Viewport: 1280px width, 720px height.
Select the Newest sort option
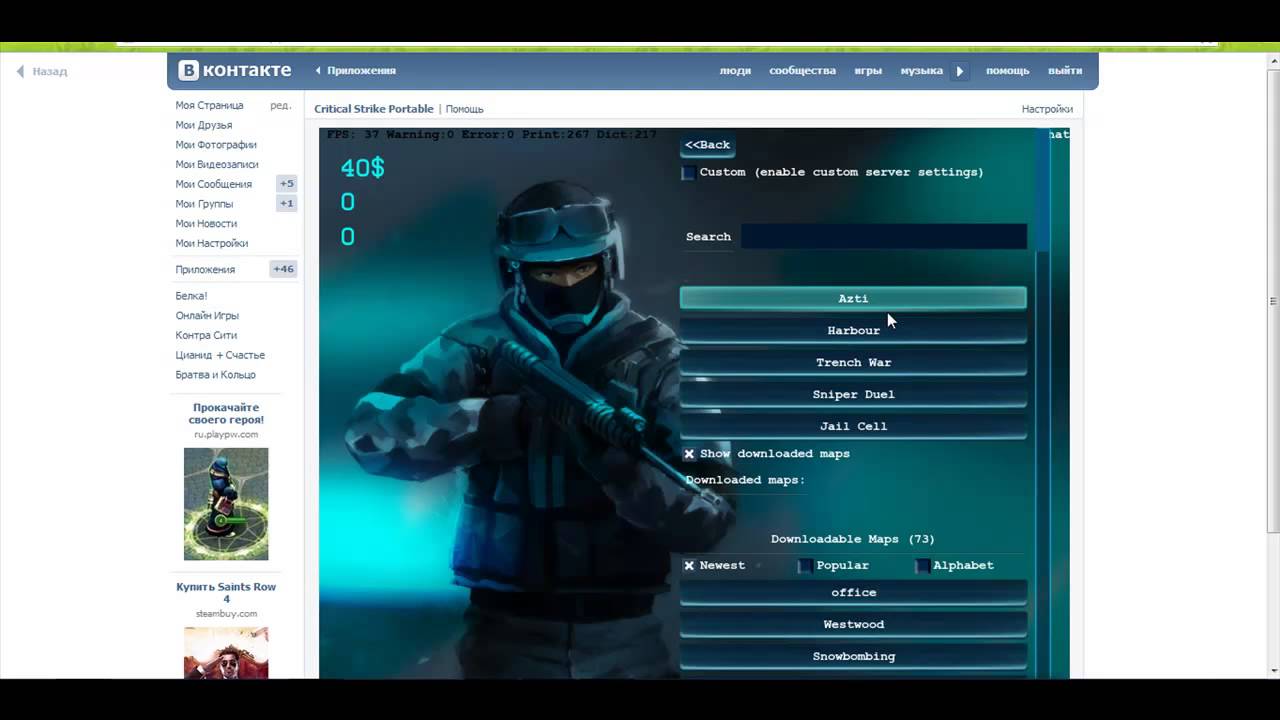coord(689,566)
